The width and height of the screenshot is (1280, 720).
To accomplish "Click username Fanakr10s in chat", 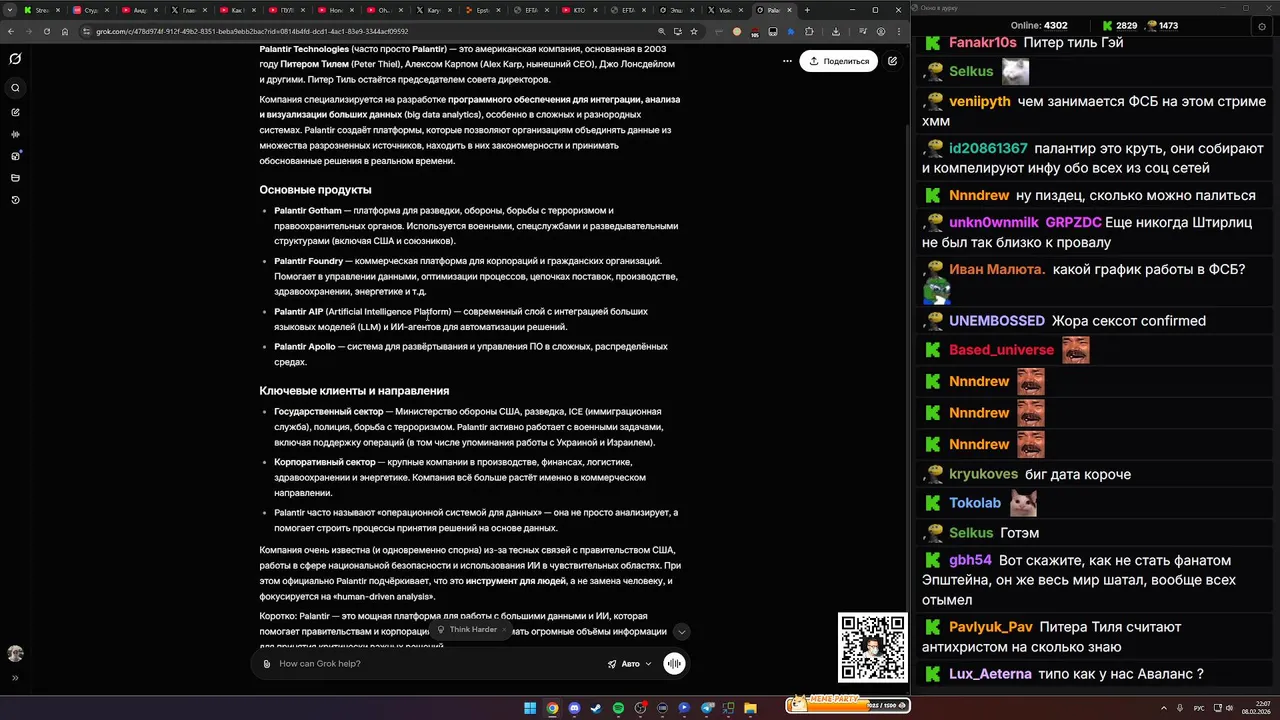I will pyautogui.click(x=982, y=43).
